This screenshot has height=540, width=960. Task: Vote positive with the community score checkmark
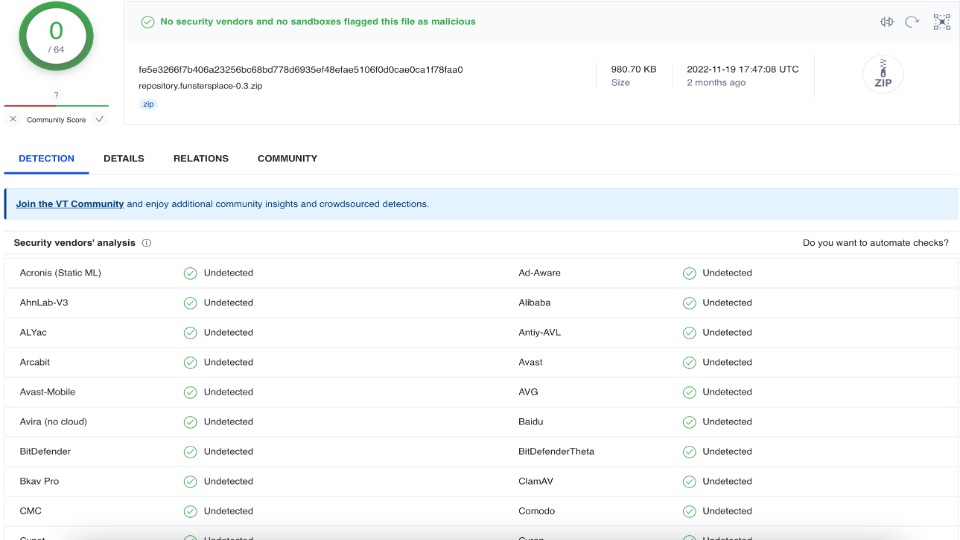click(x=100, y=119)
